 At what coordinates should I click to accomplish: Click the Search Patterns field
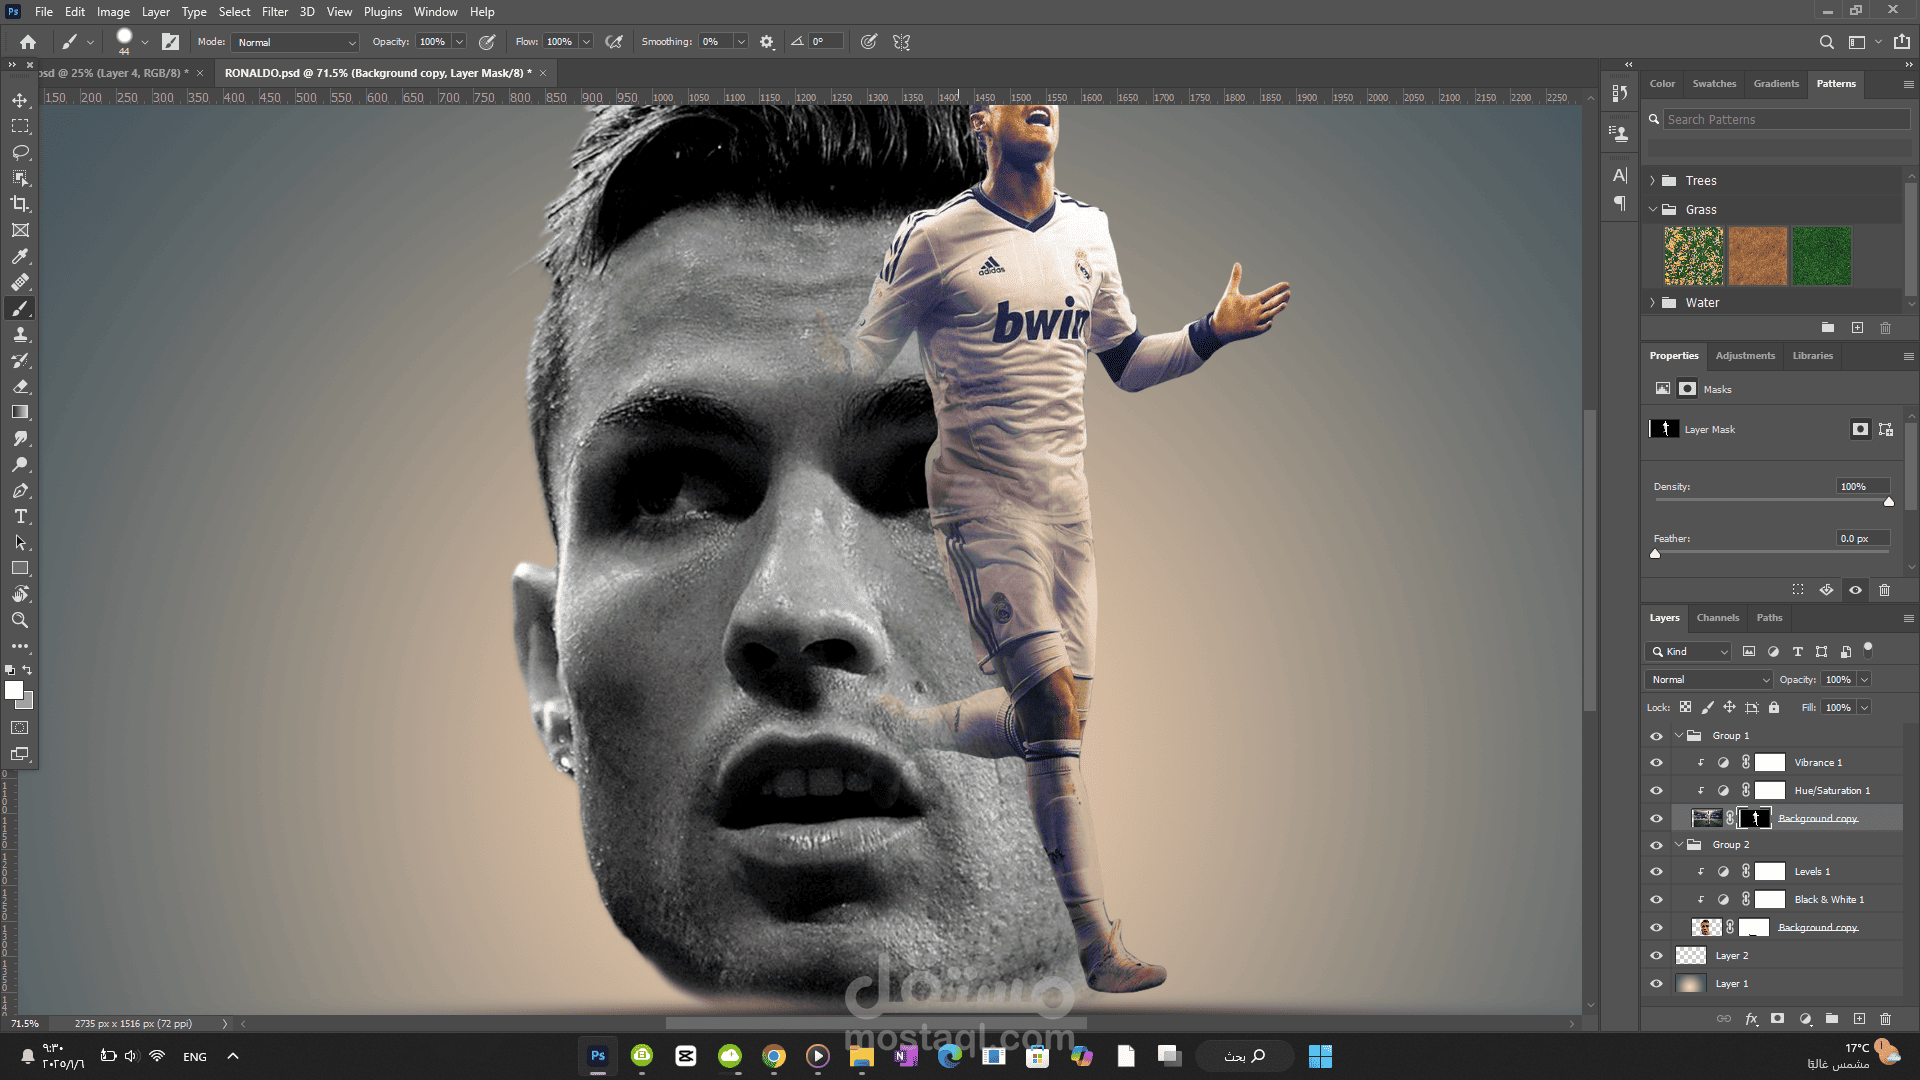1787,119
